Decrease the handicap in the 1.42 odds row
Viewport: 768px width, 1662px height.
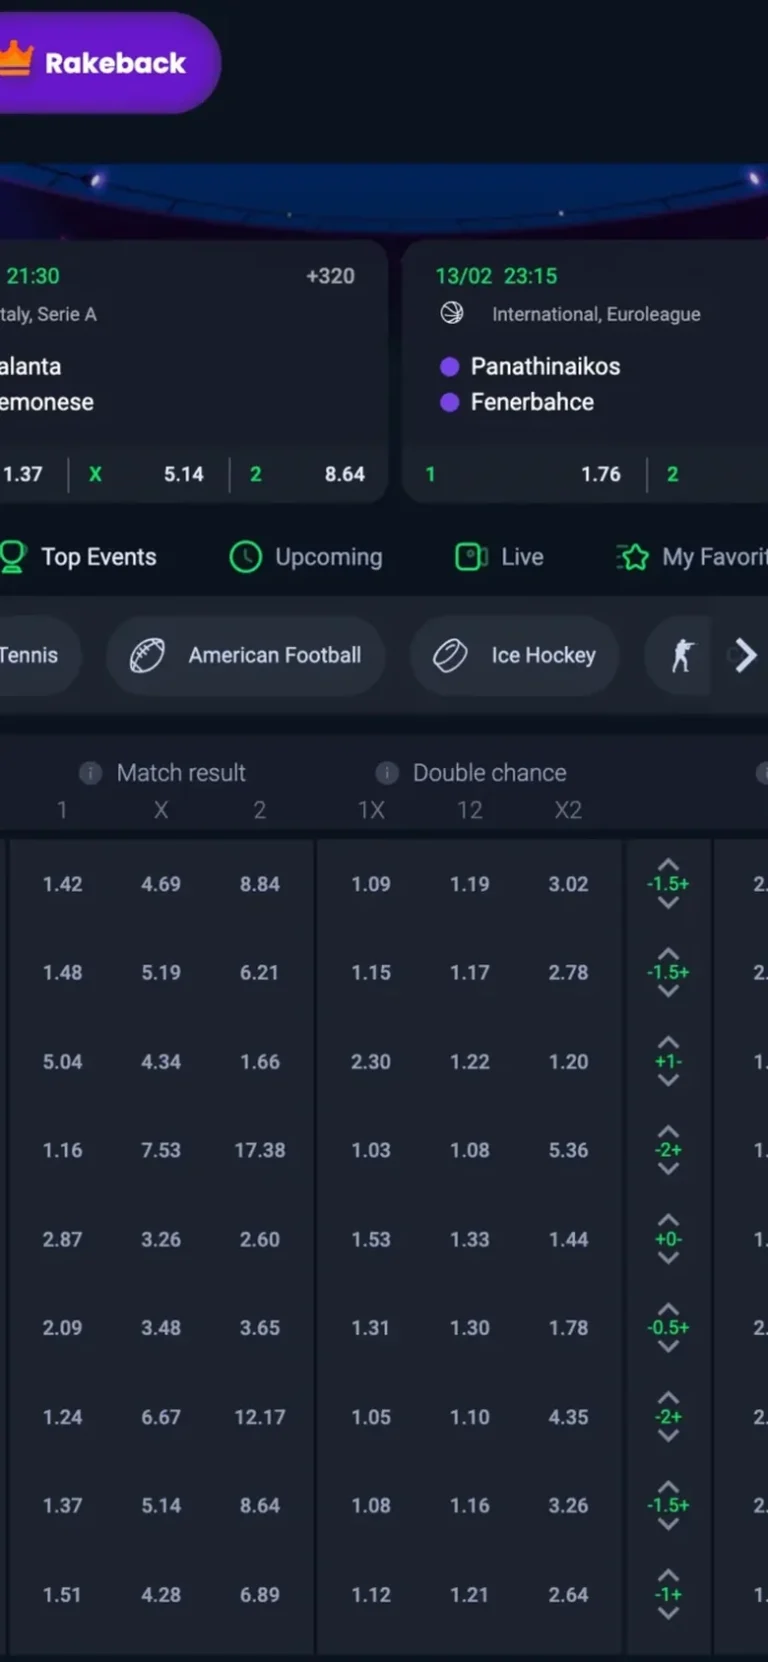[x=668, y=903]
